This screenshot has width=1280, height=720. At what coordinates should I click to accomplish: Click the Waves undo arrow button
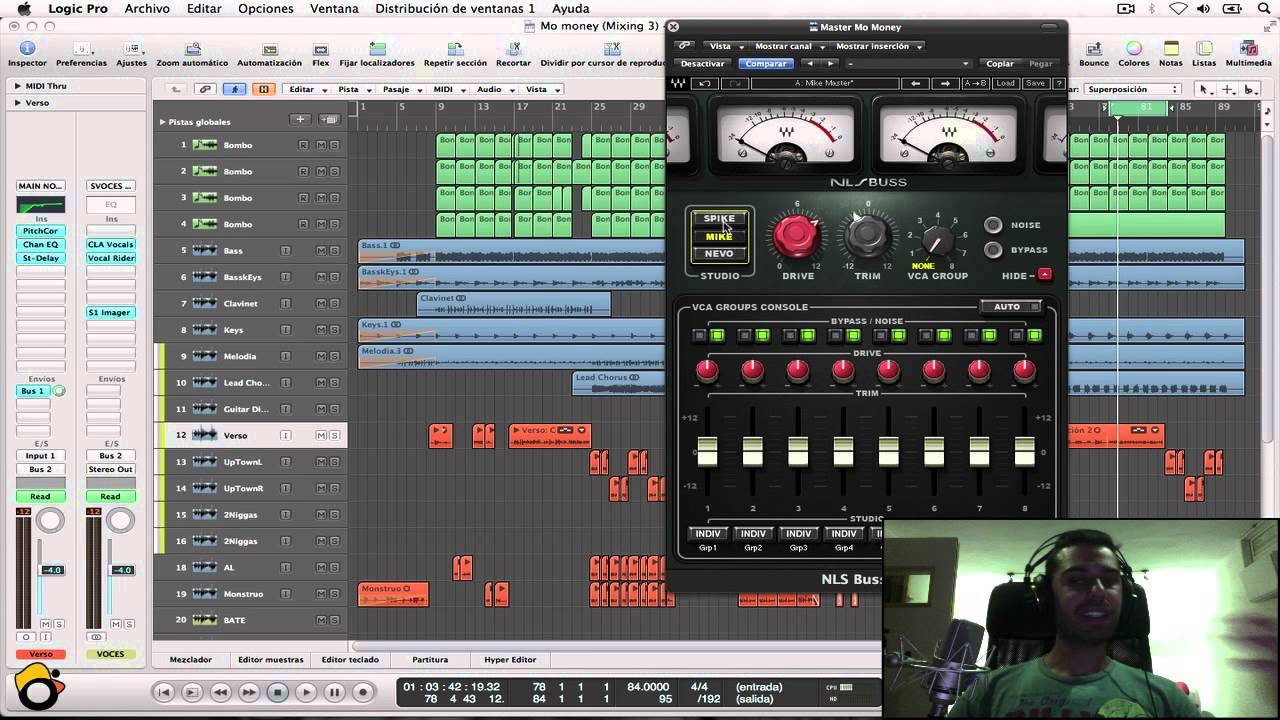705,84
